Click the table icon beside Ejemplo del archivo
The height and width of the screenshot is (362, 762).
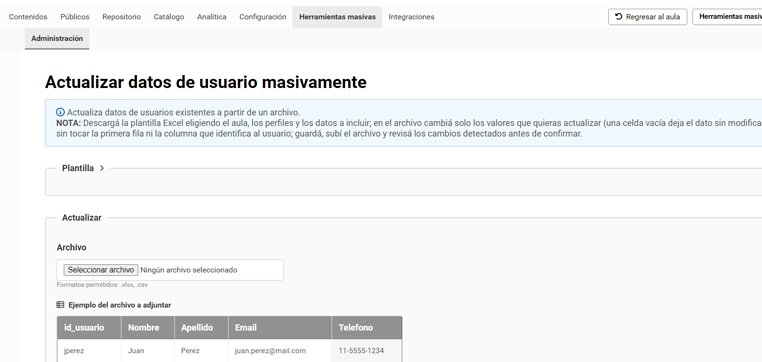click(60, 305)
